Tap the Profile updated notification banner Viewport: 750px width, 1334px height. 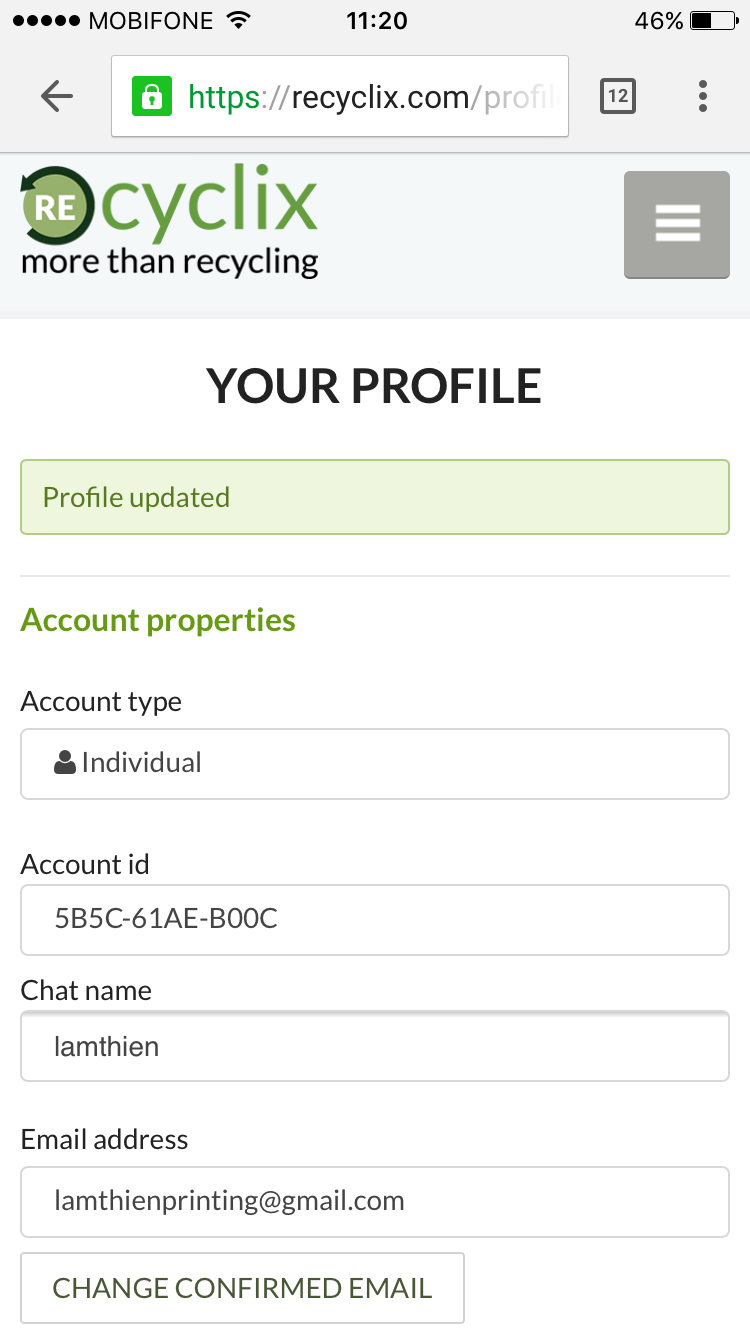(x=374, y=497)
